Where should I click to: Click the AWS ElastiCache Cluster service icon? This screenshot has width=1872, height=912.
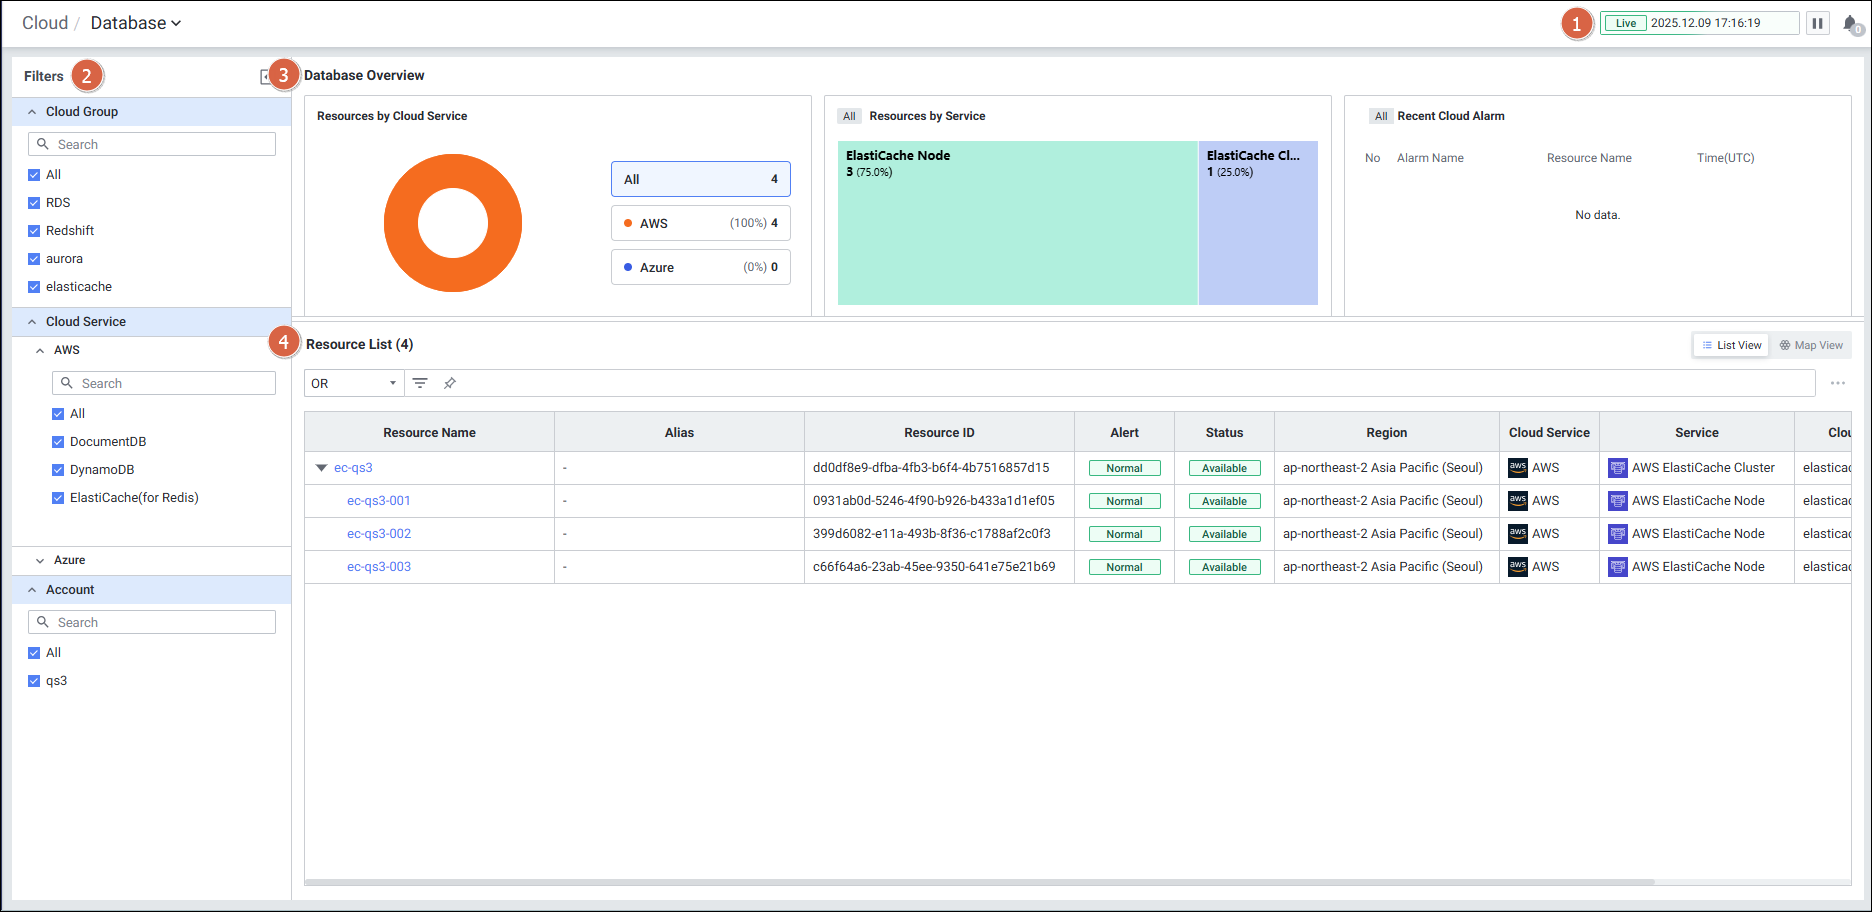point(1617,468)
